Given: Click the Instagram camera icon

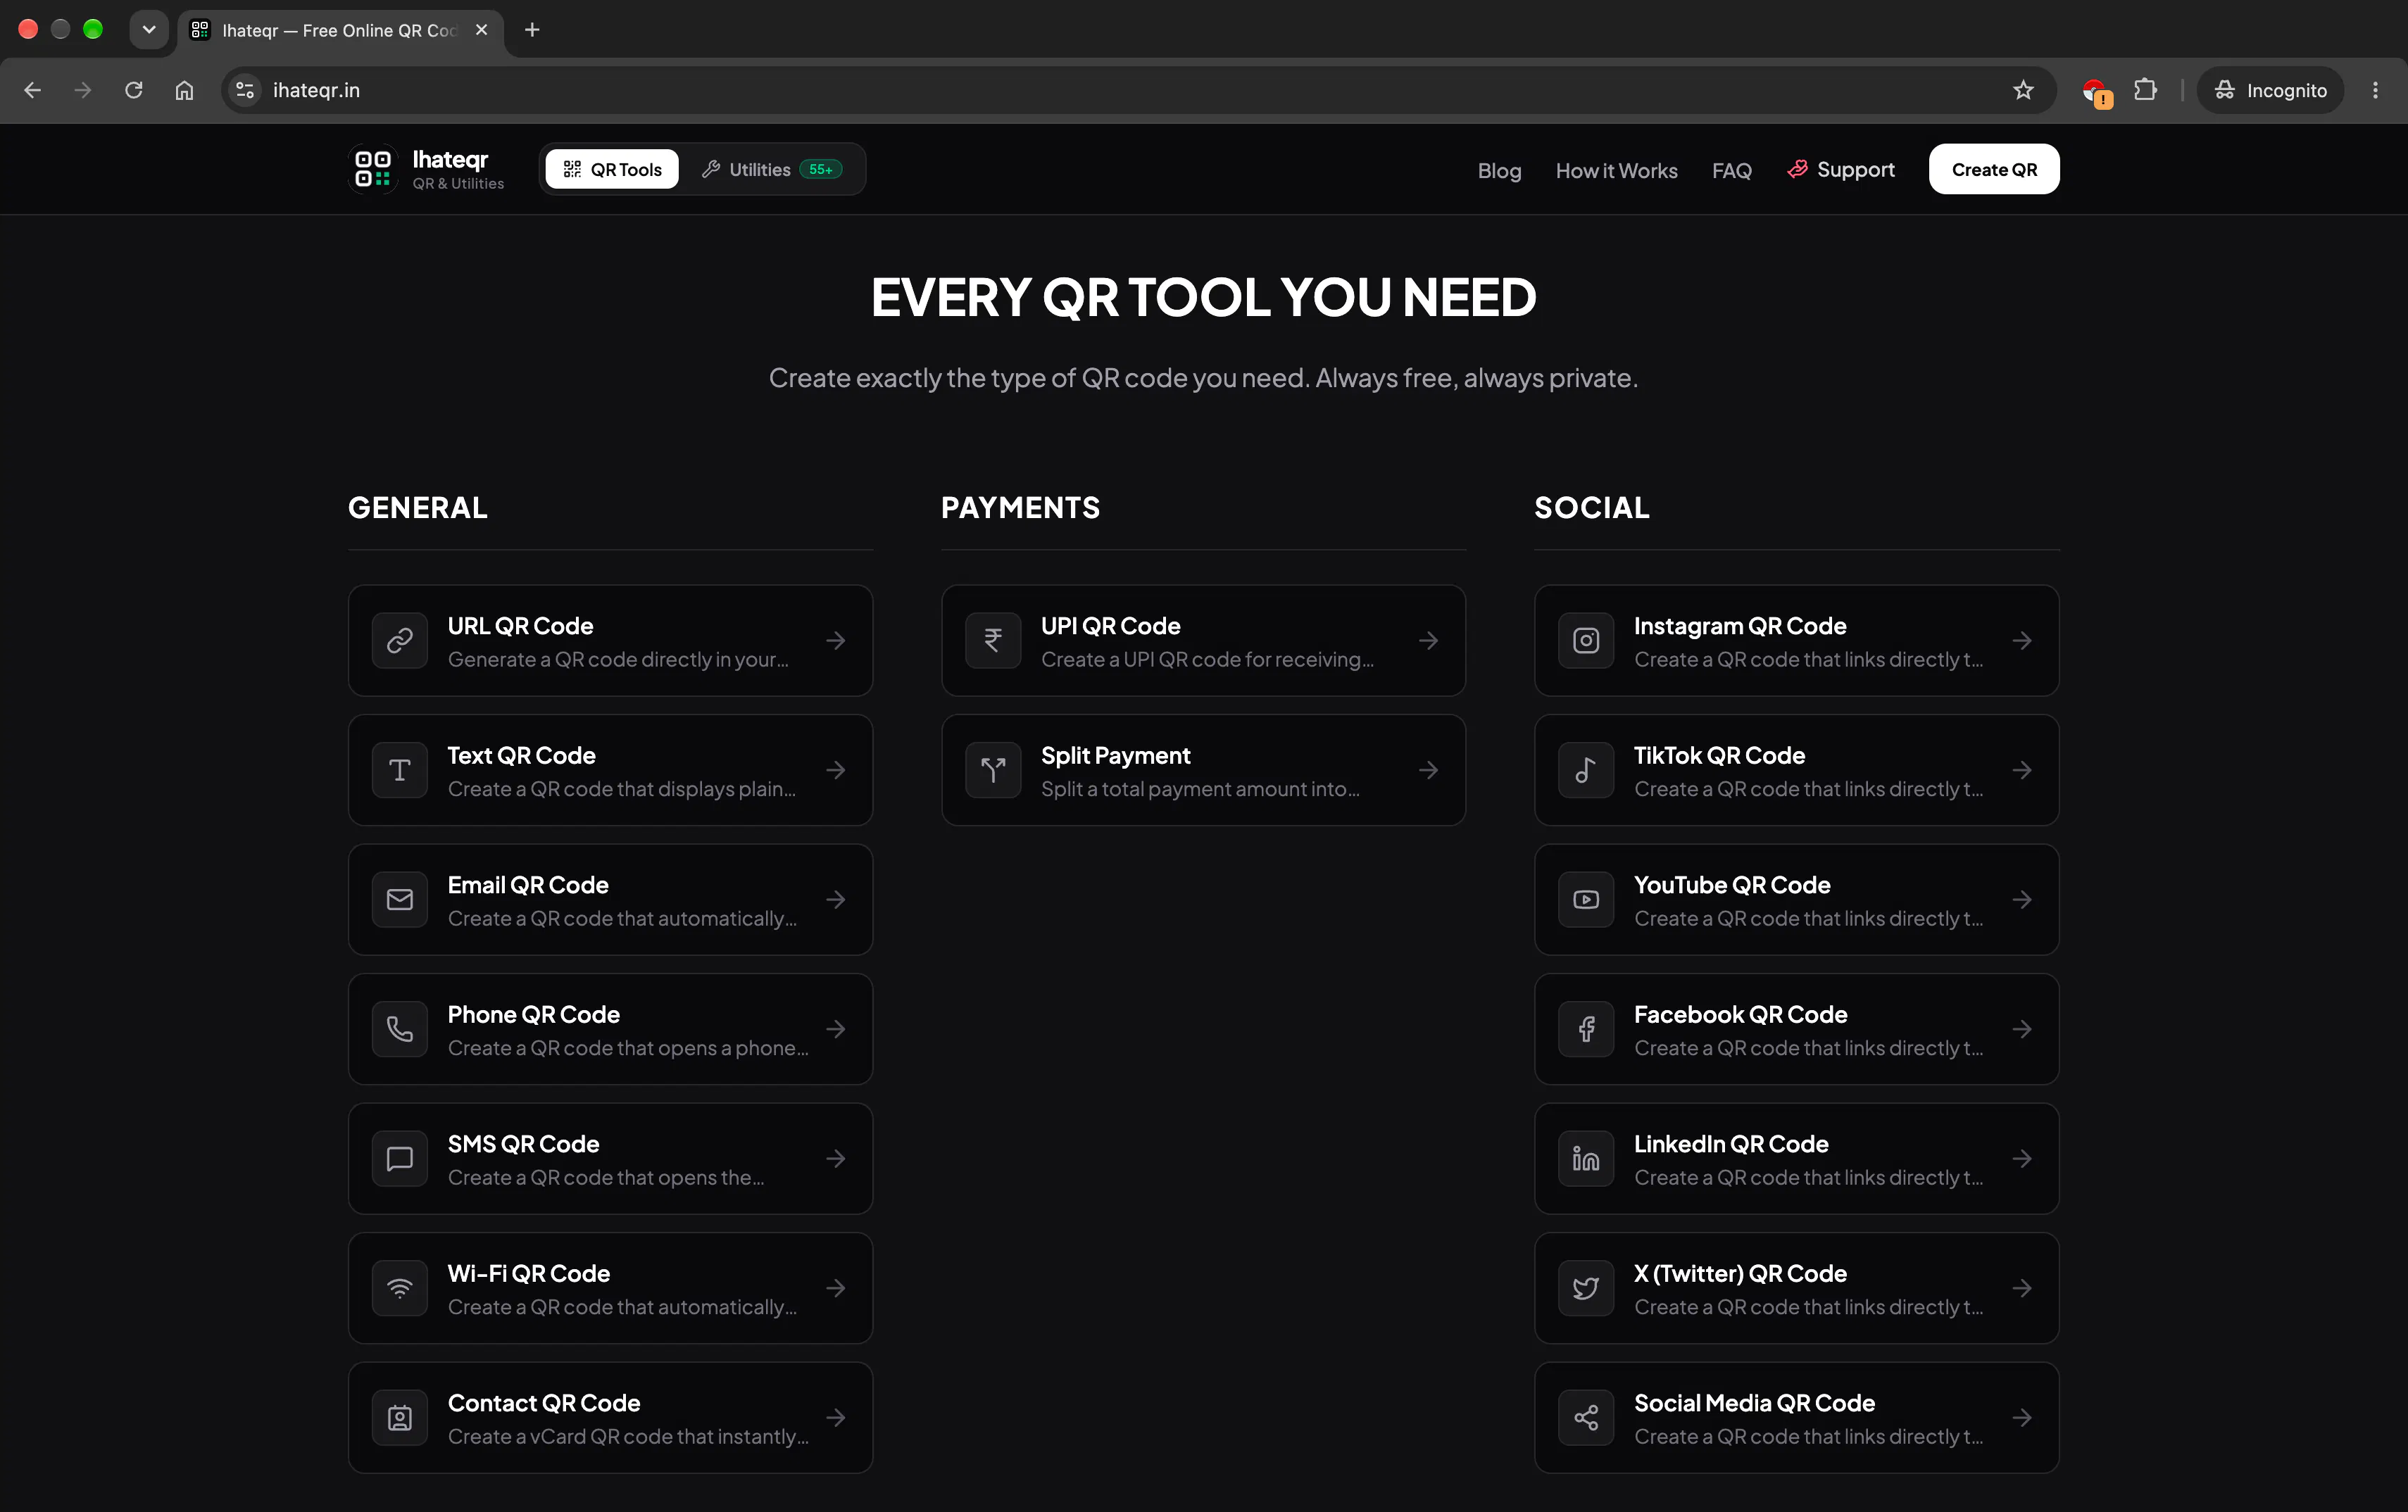Looking at the screenshot, I should (x=1586, y=640).
